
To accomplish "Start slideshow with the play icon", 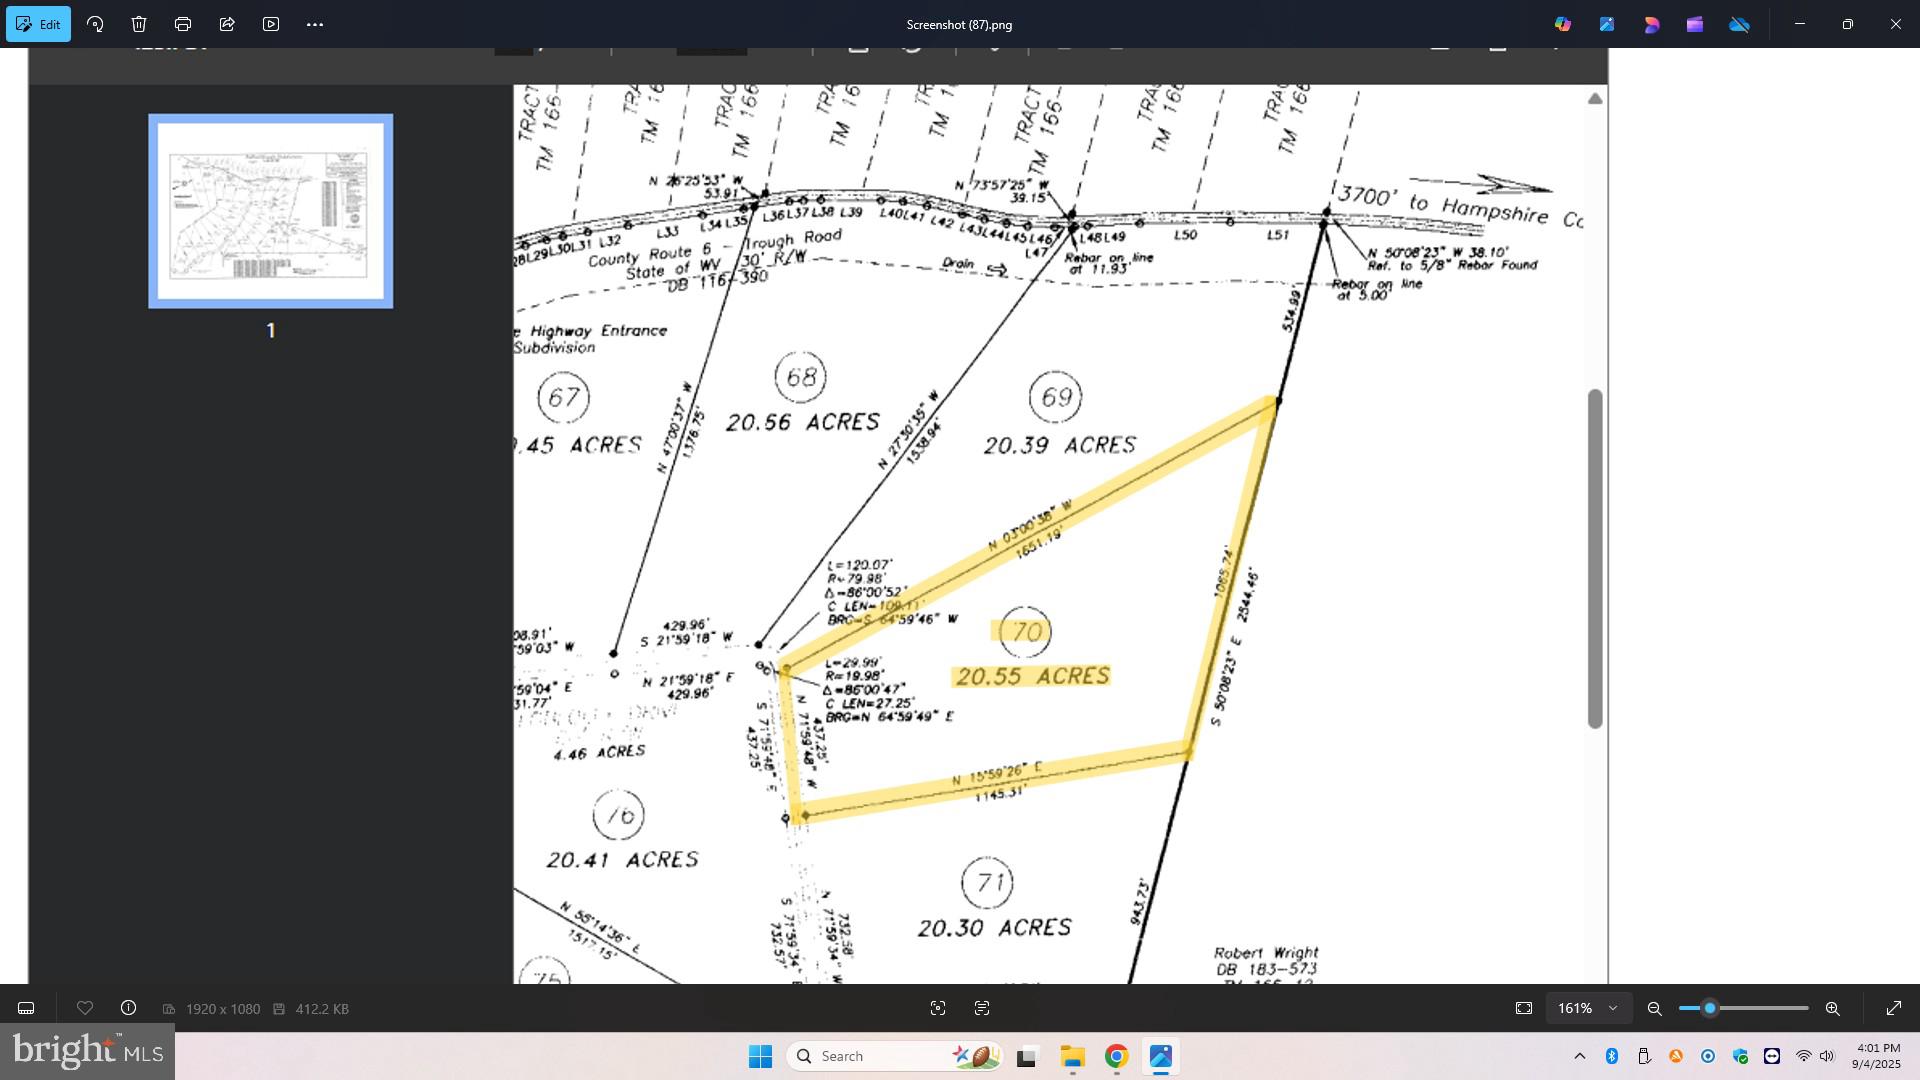I will pos(271,24).
